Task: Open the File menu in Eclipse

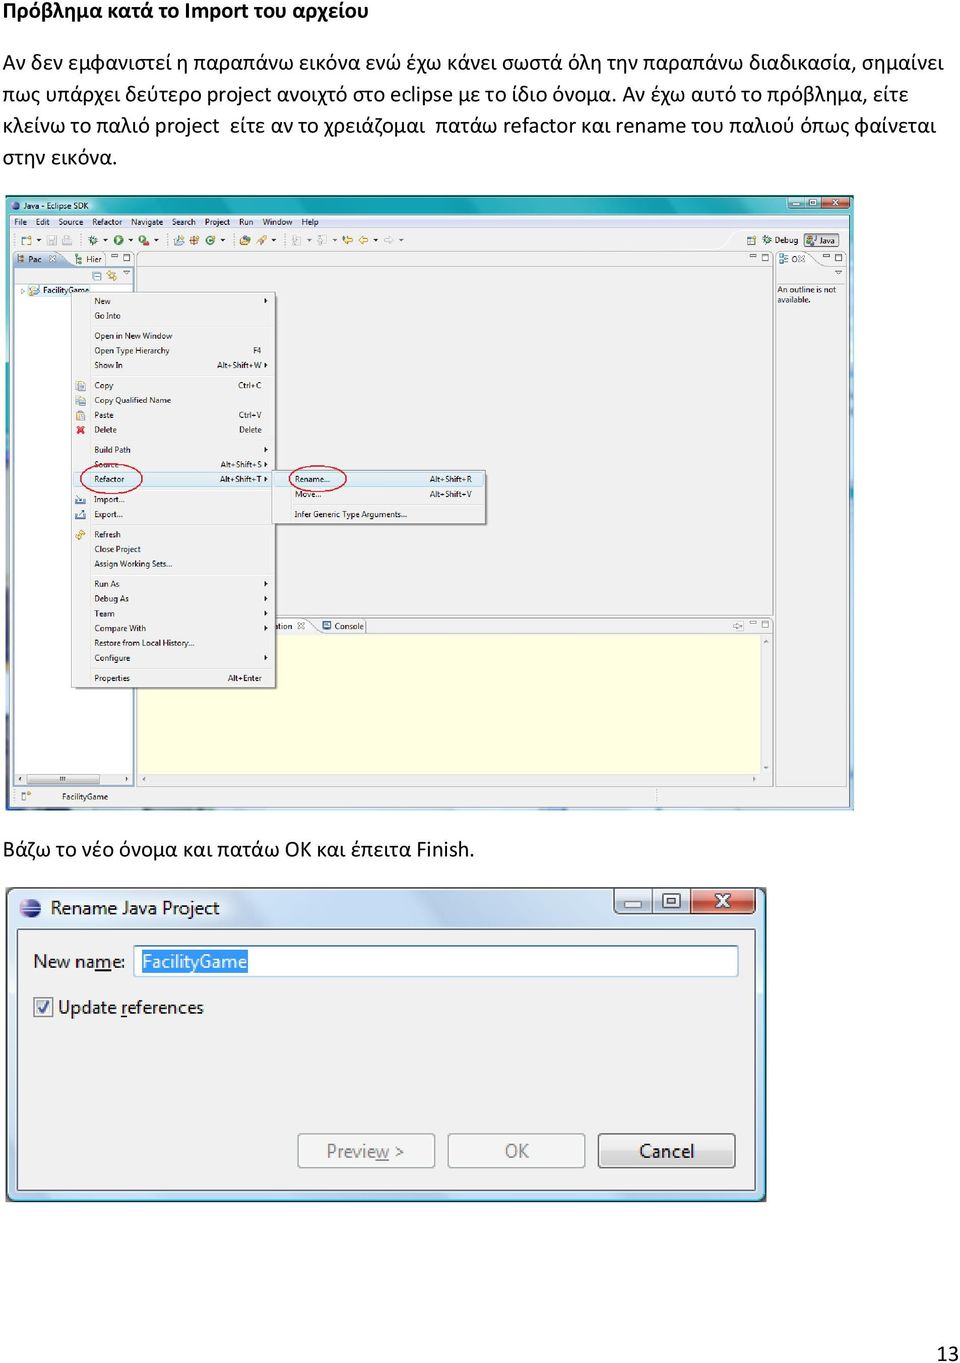Action: click(x=20, y=222)
